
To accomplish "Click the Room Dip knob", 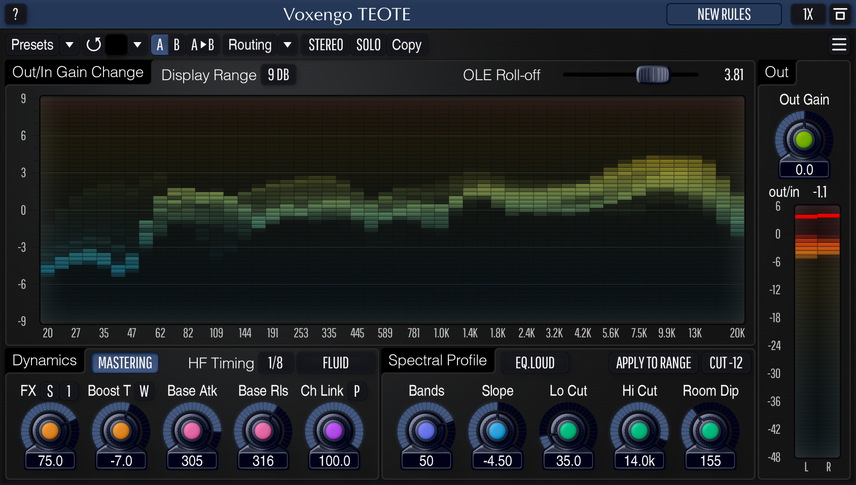I will click(x=710, y=431).
